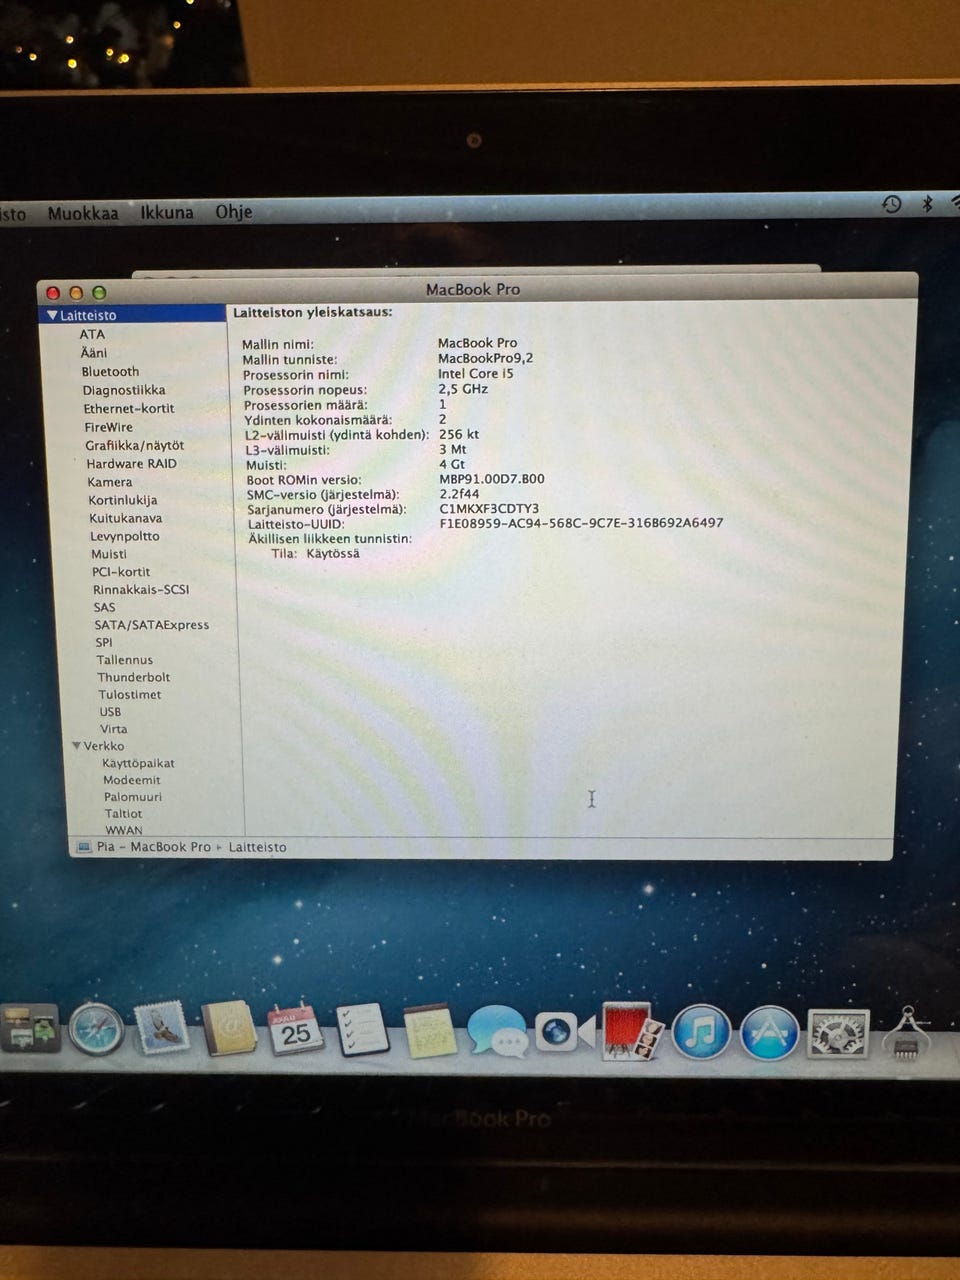The image size is (960, 1280).
Task: Select SPI in the sidebar
Action: [x=104, y=643]
